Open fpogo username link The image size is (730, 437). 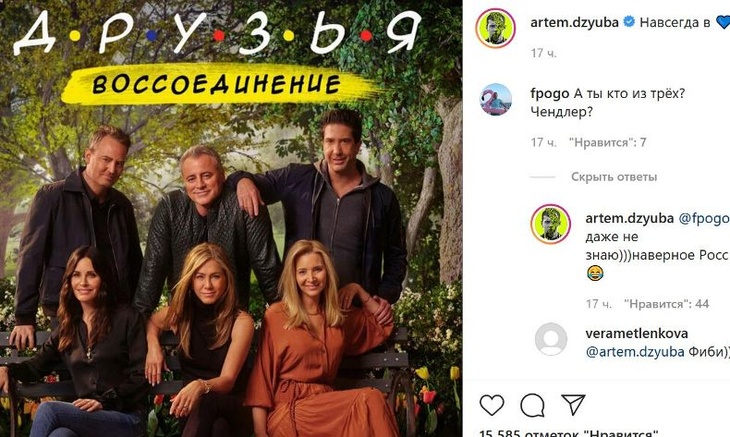(x=550, y=94)
